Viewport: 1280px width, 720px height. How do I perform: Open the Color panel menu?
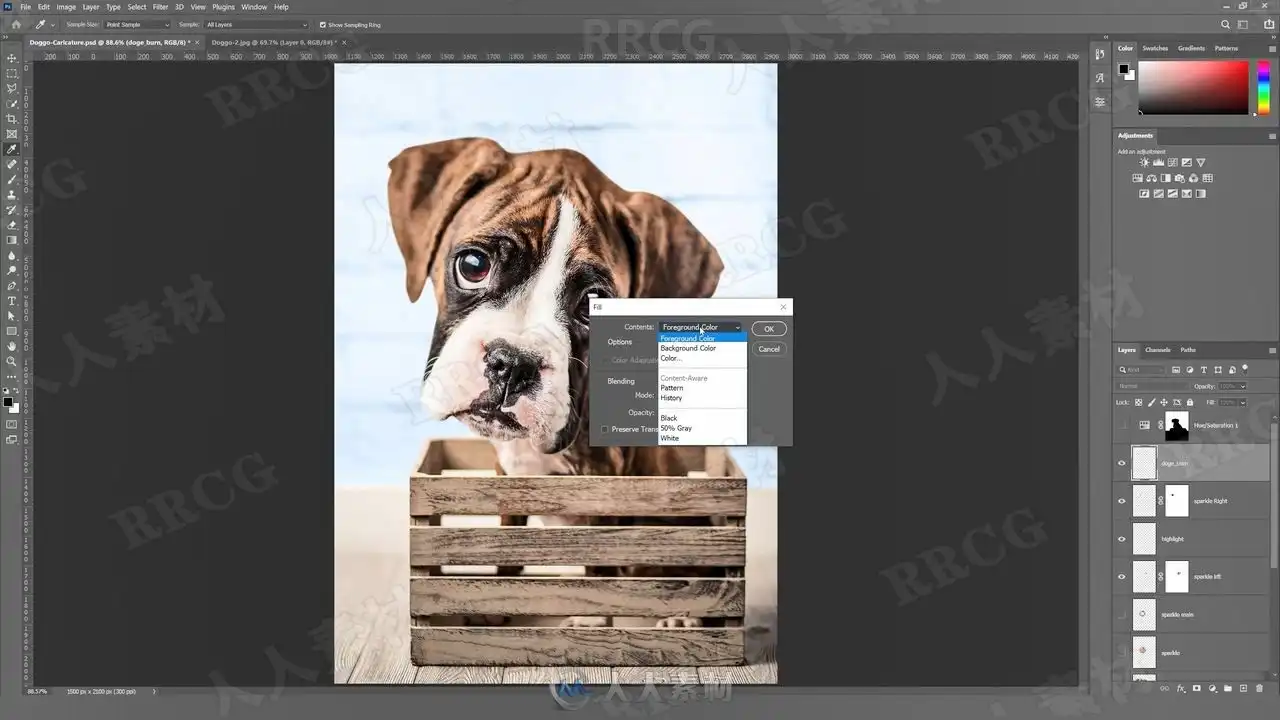pos(1272,48)
